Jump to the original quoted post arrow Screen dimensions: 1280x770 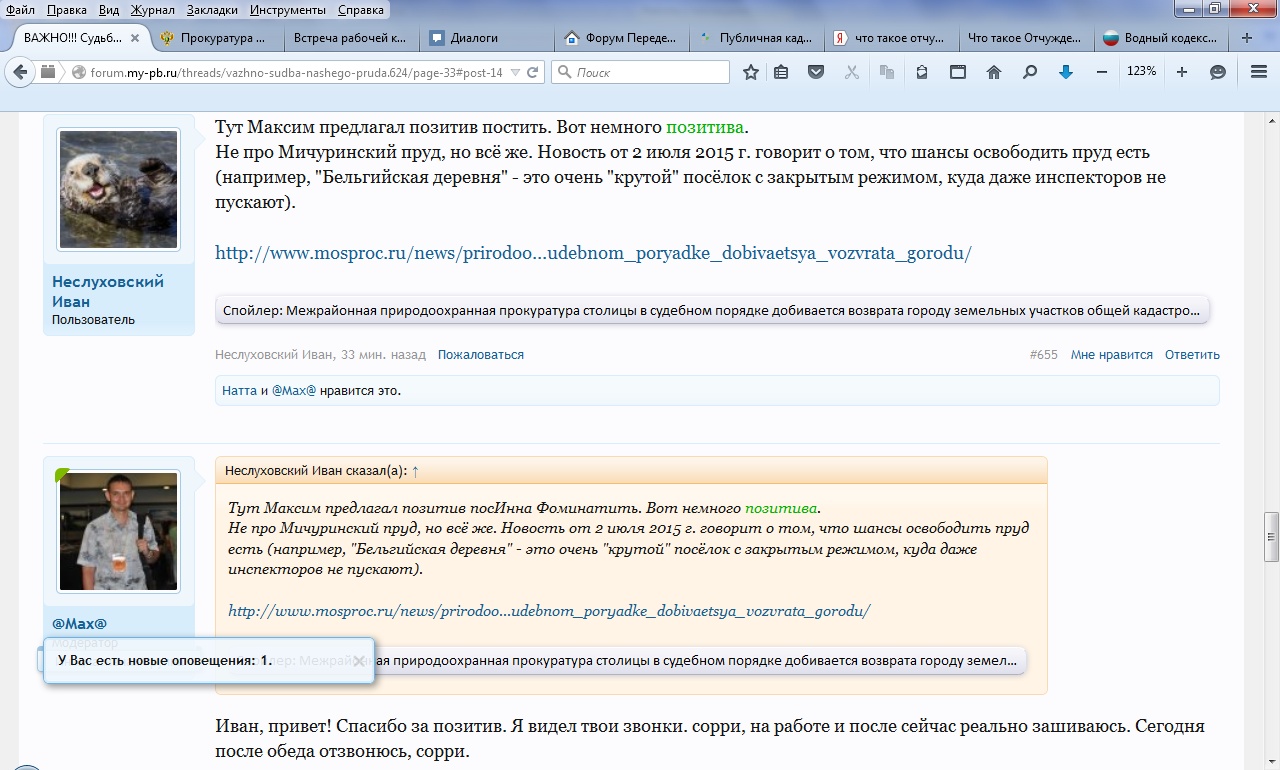tap(415, 470)
